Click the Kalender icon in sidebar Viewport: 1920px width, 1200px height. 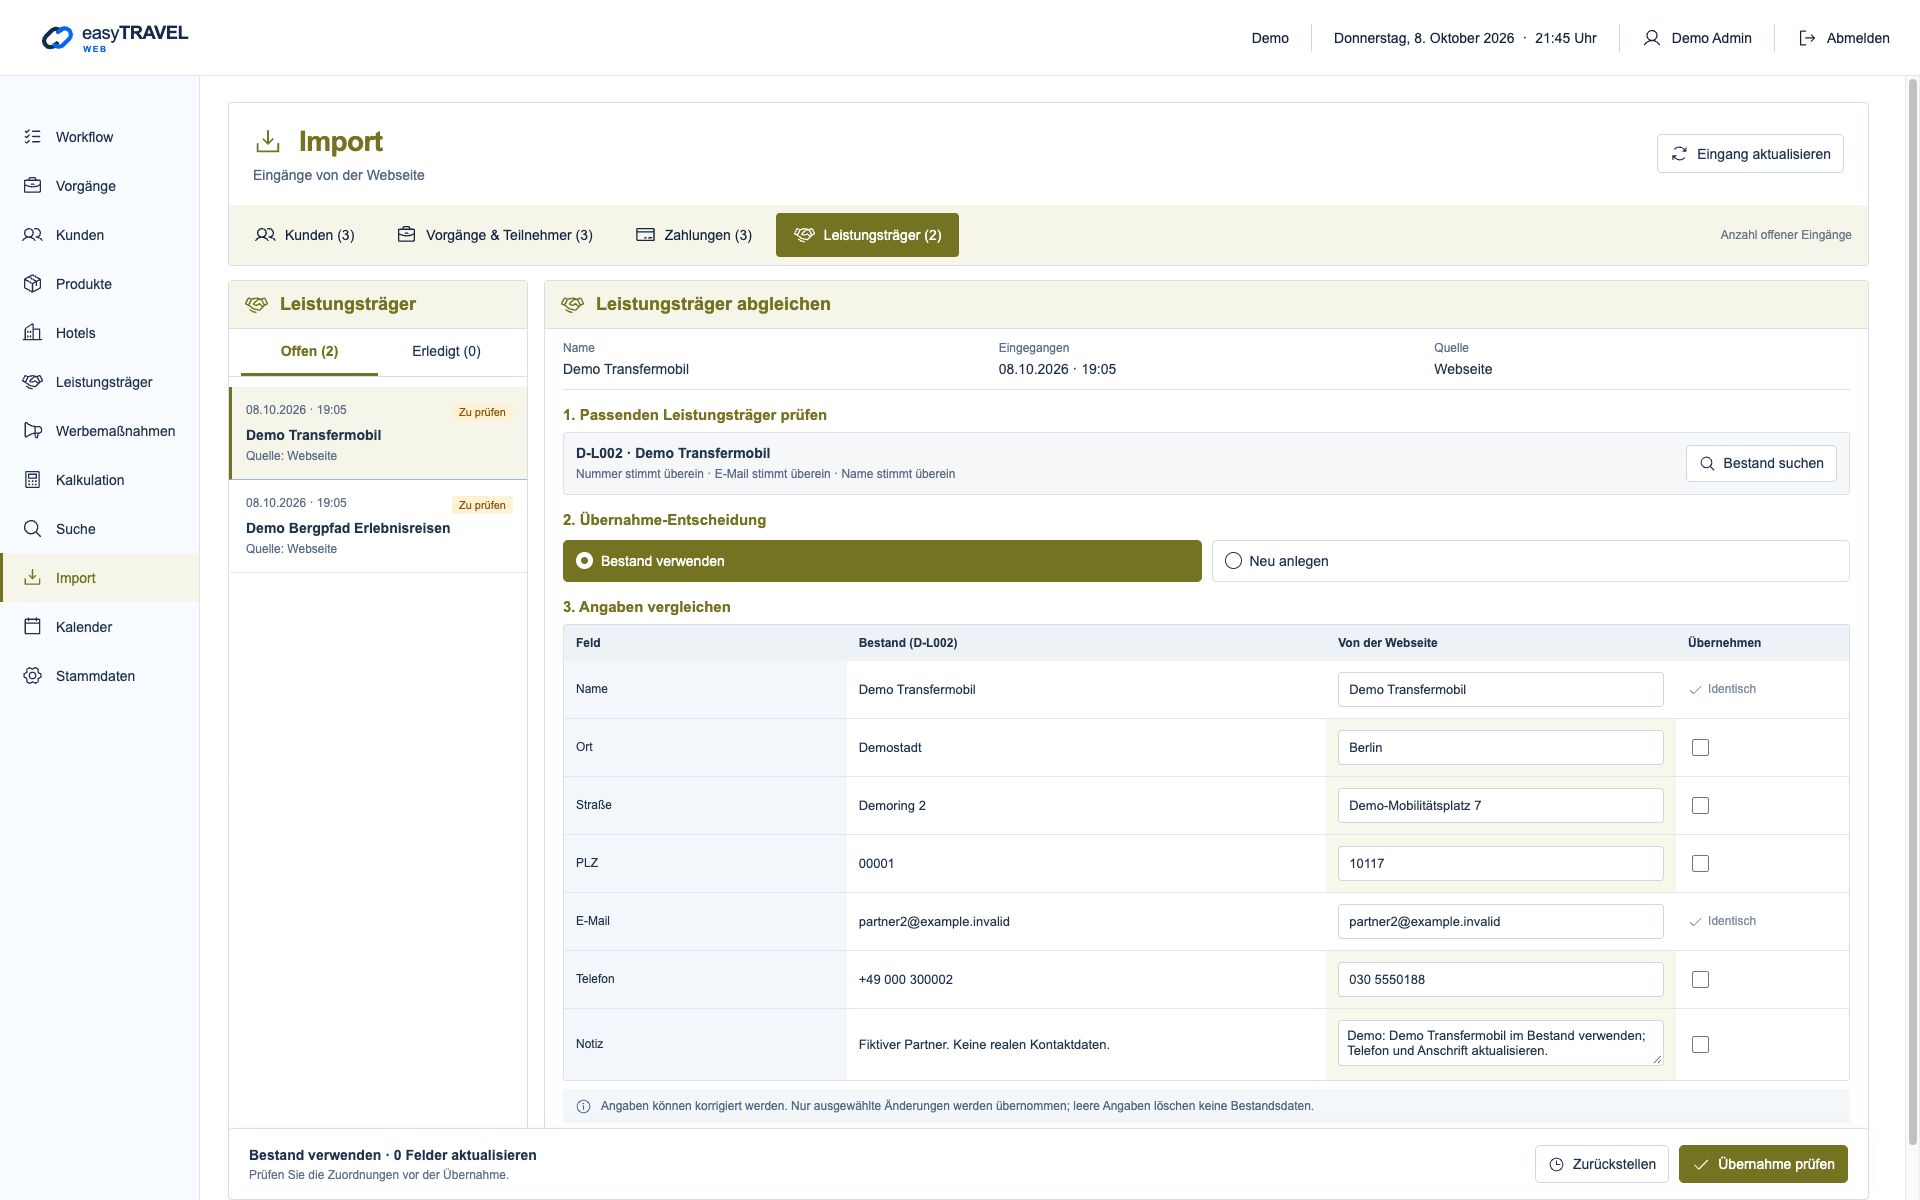[x=33, y=627]
